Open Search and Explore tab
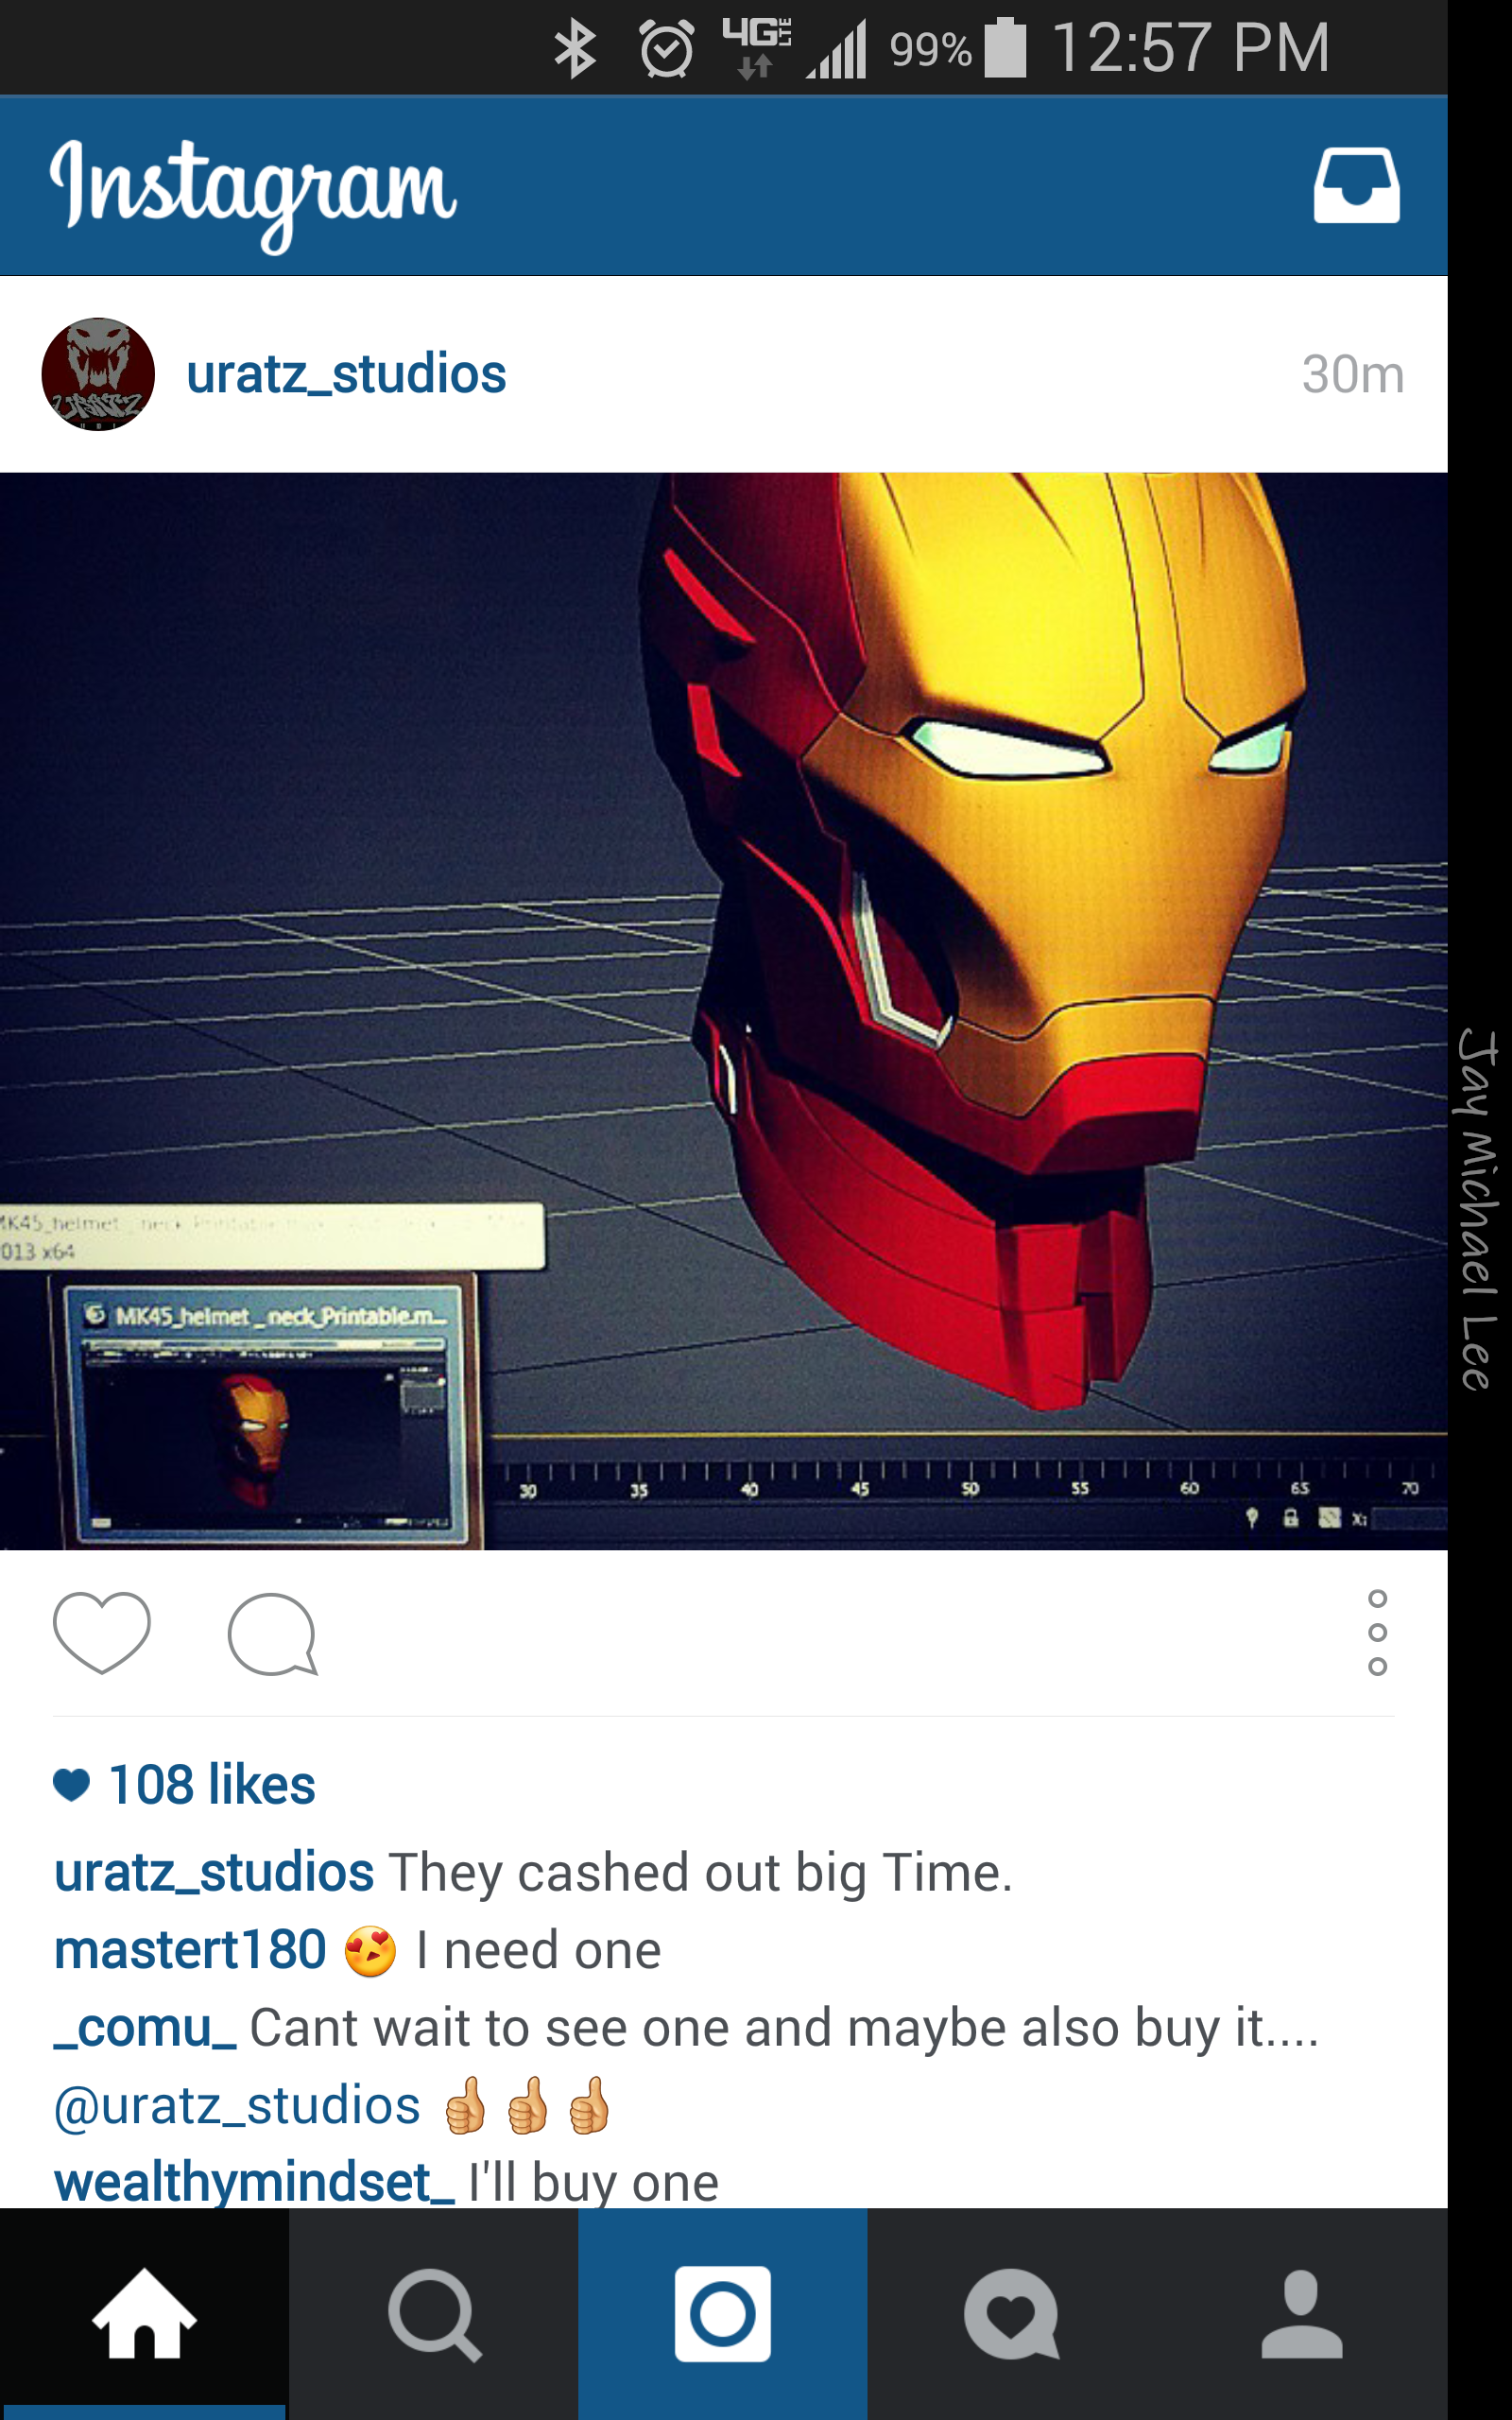This screenshot has height=2420, width=1512. 433,2314
